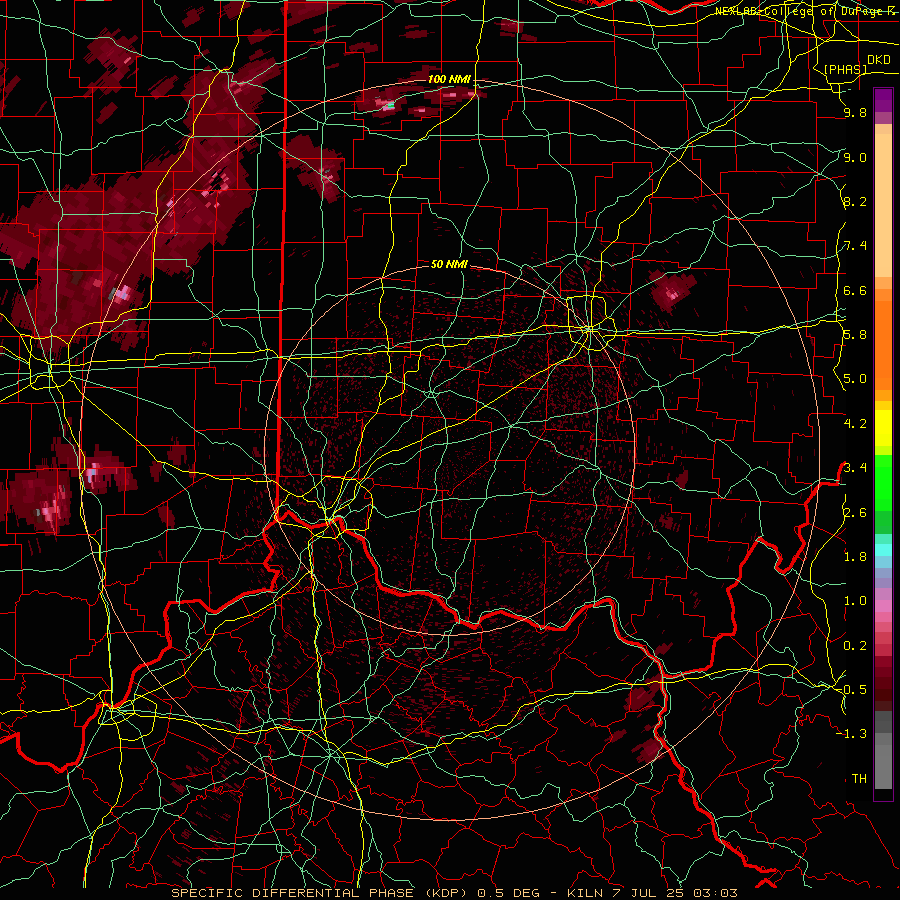The width and height of the screenshot is (900, 900).
Task: Click the 9.0 value on the scale
Action: tap(855, 157)
